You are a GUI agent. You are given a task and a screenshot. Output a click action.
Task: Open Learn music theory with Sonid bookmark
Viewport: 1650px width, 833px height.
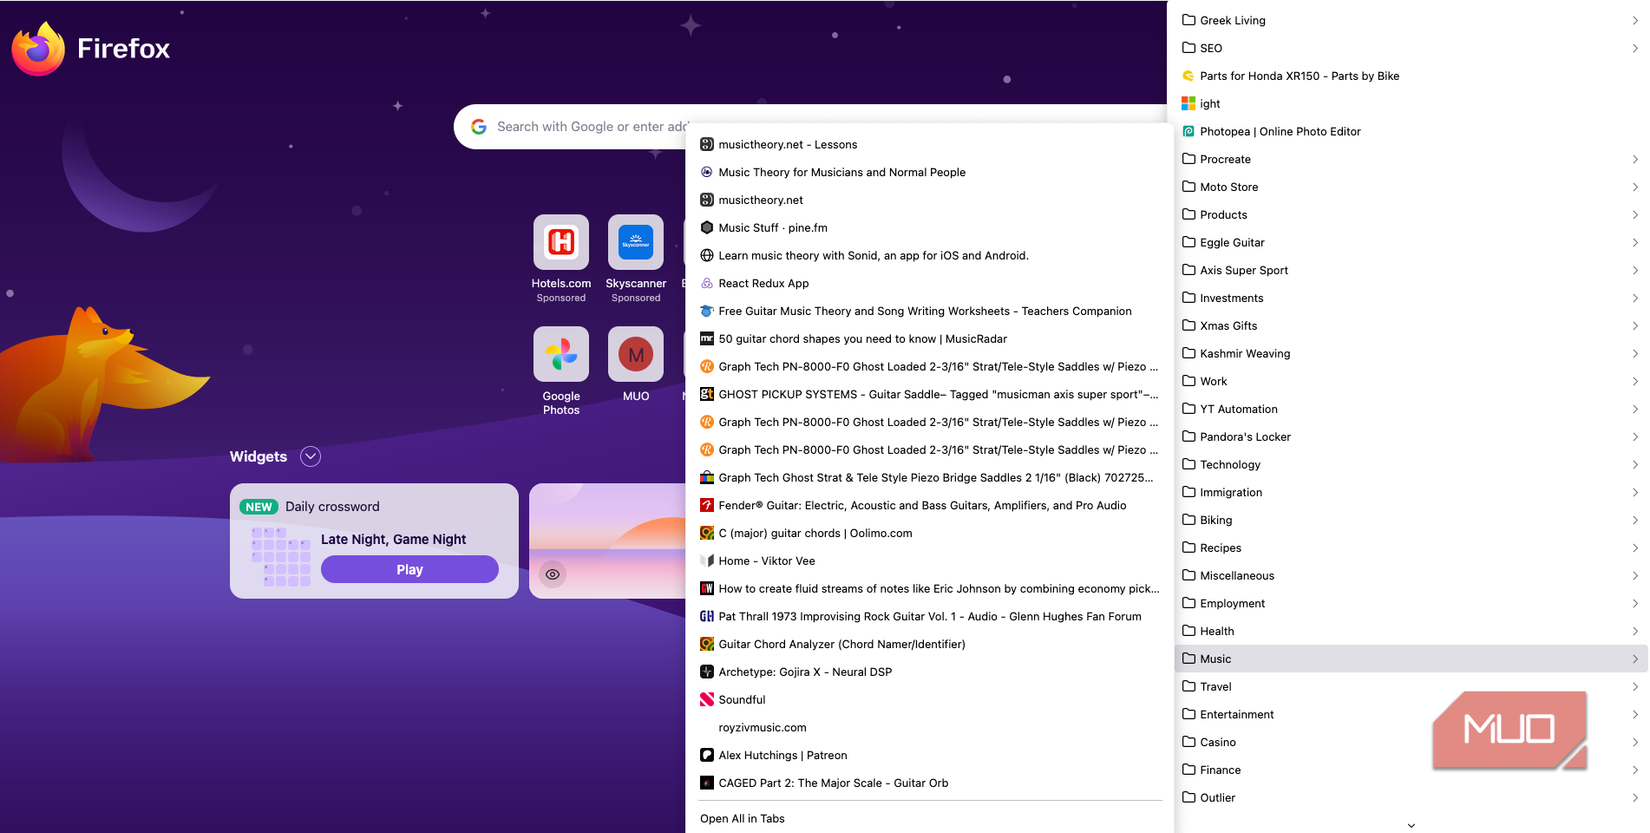click(930, 255)
